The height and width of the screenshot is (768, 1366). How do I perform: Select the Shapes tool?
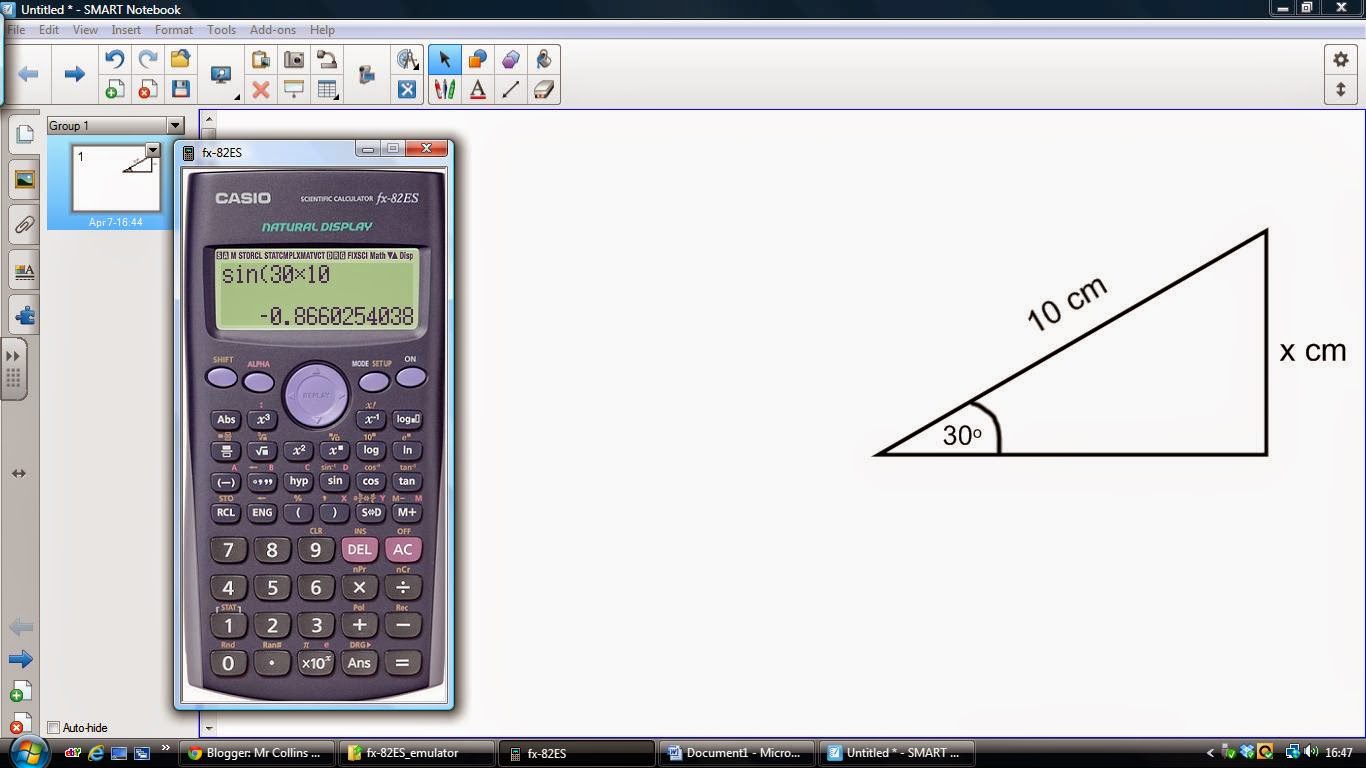[477, 60]
